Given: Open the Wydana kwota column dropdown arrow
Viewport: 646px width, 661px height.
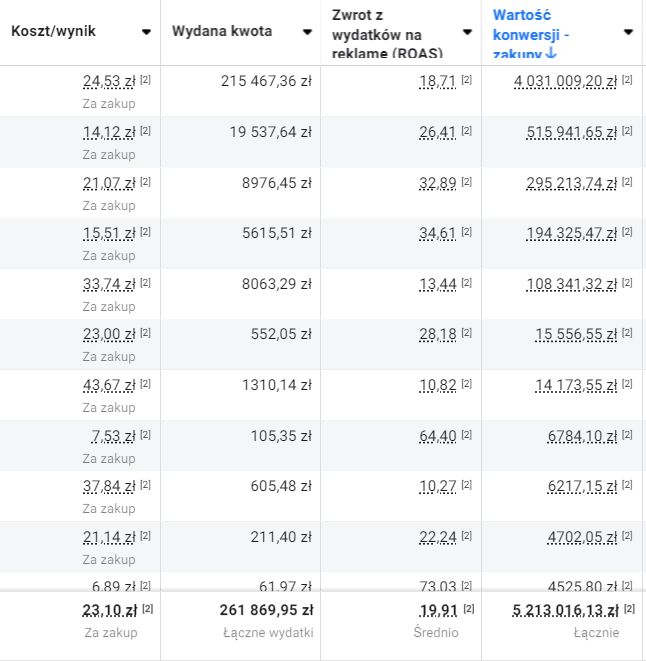Looking at the screenshot, I should 307,32.
